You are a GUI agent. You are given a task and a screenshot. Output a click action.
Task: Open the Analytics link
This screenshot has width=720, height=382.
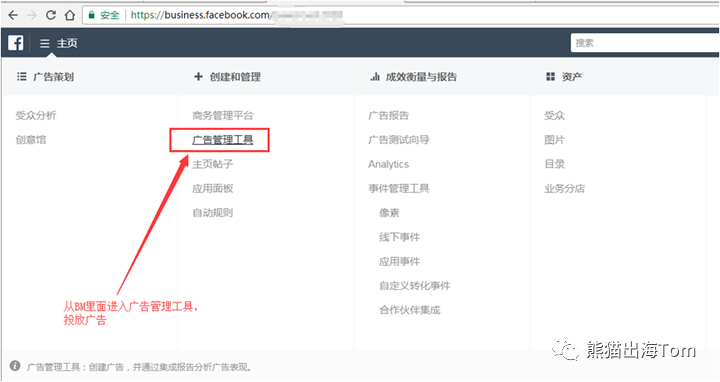click(x=388, y=164)
